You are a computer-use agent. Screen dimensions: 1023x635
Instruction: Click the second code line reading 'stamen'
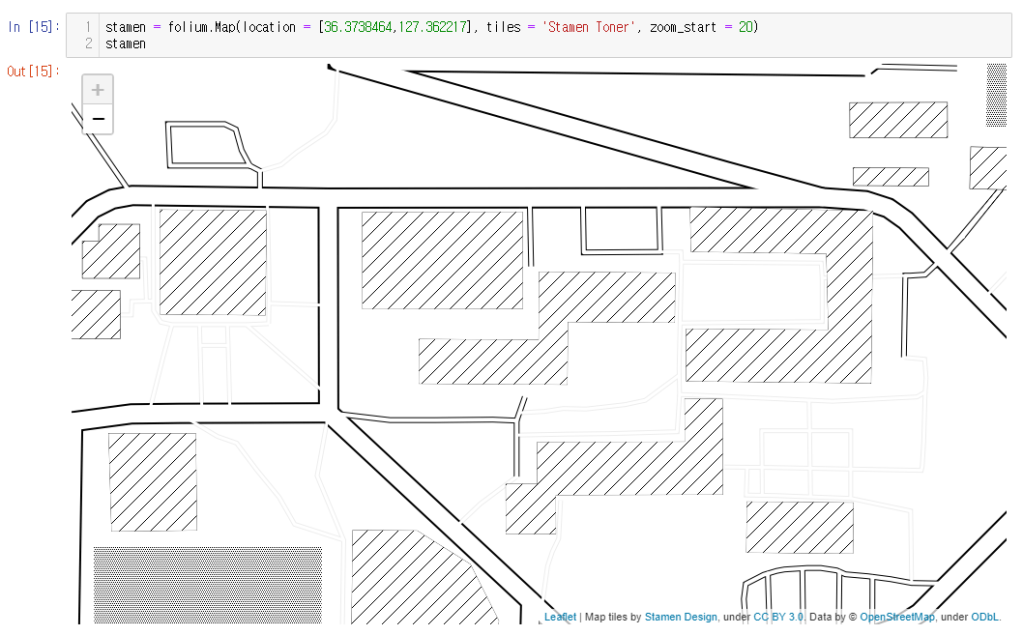click(x=126, y=44)
